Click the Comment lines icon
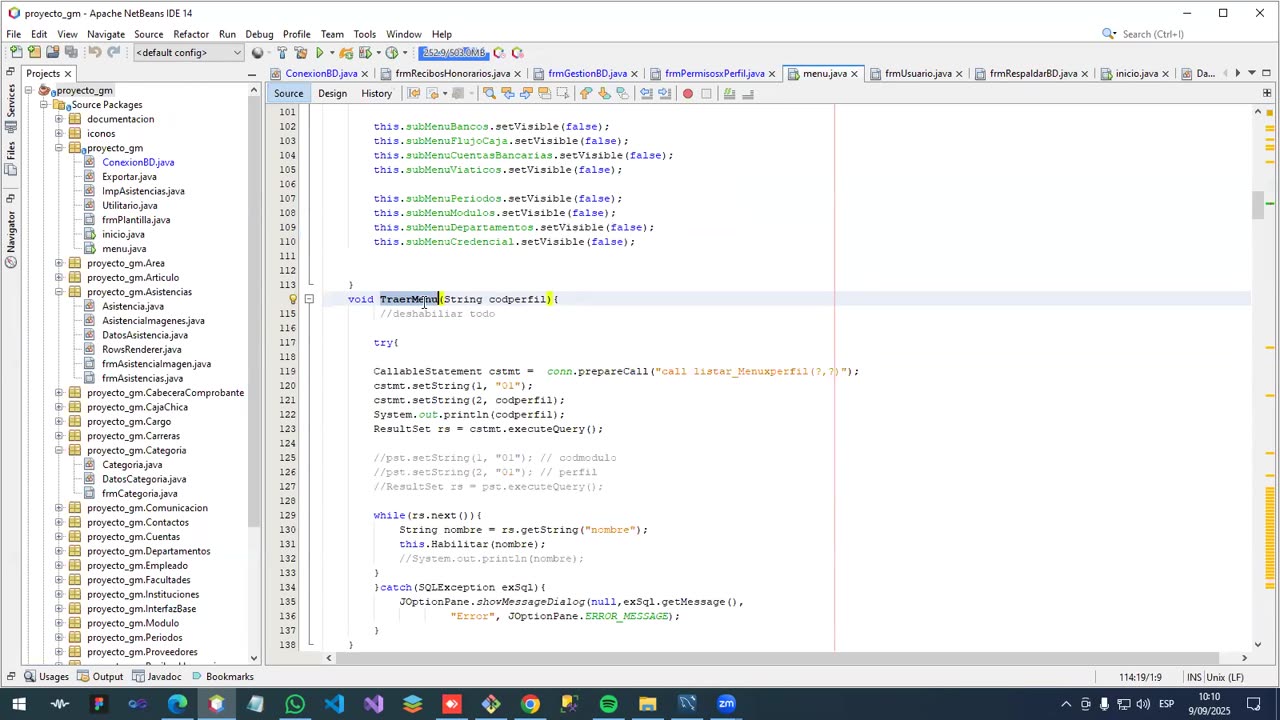Viewport: 1280px width, 720px height. tap(730, 93)
